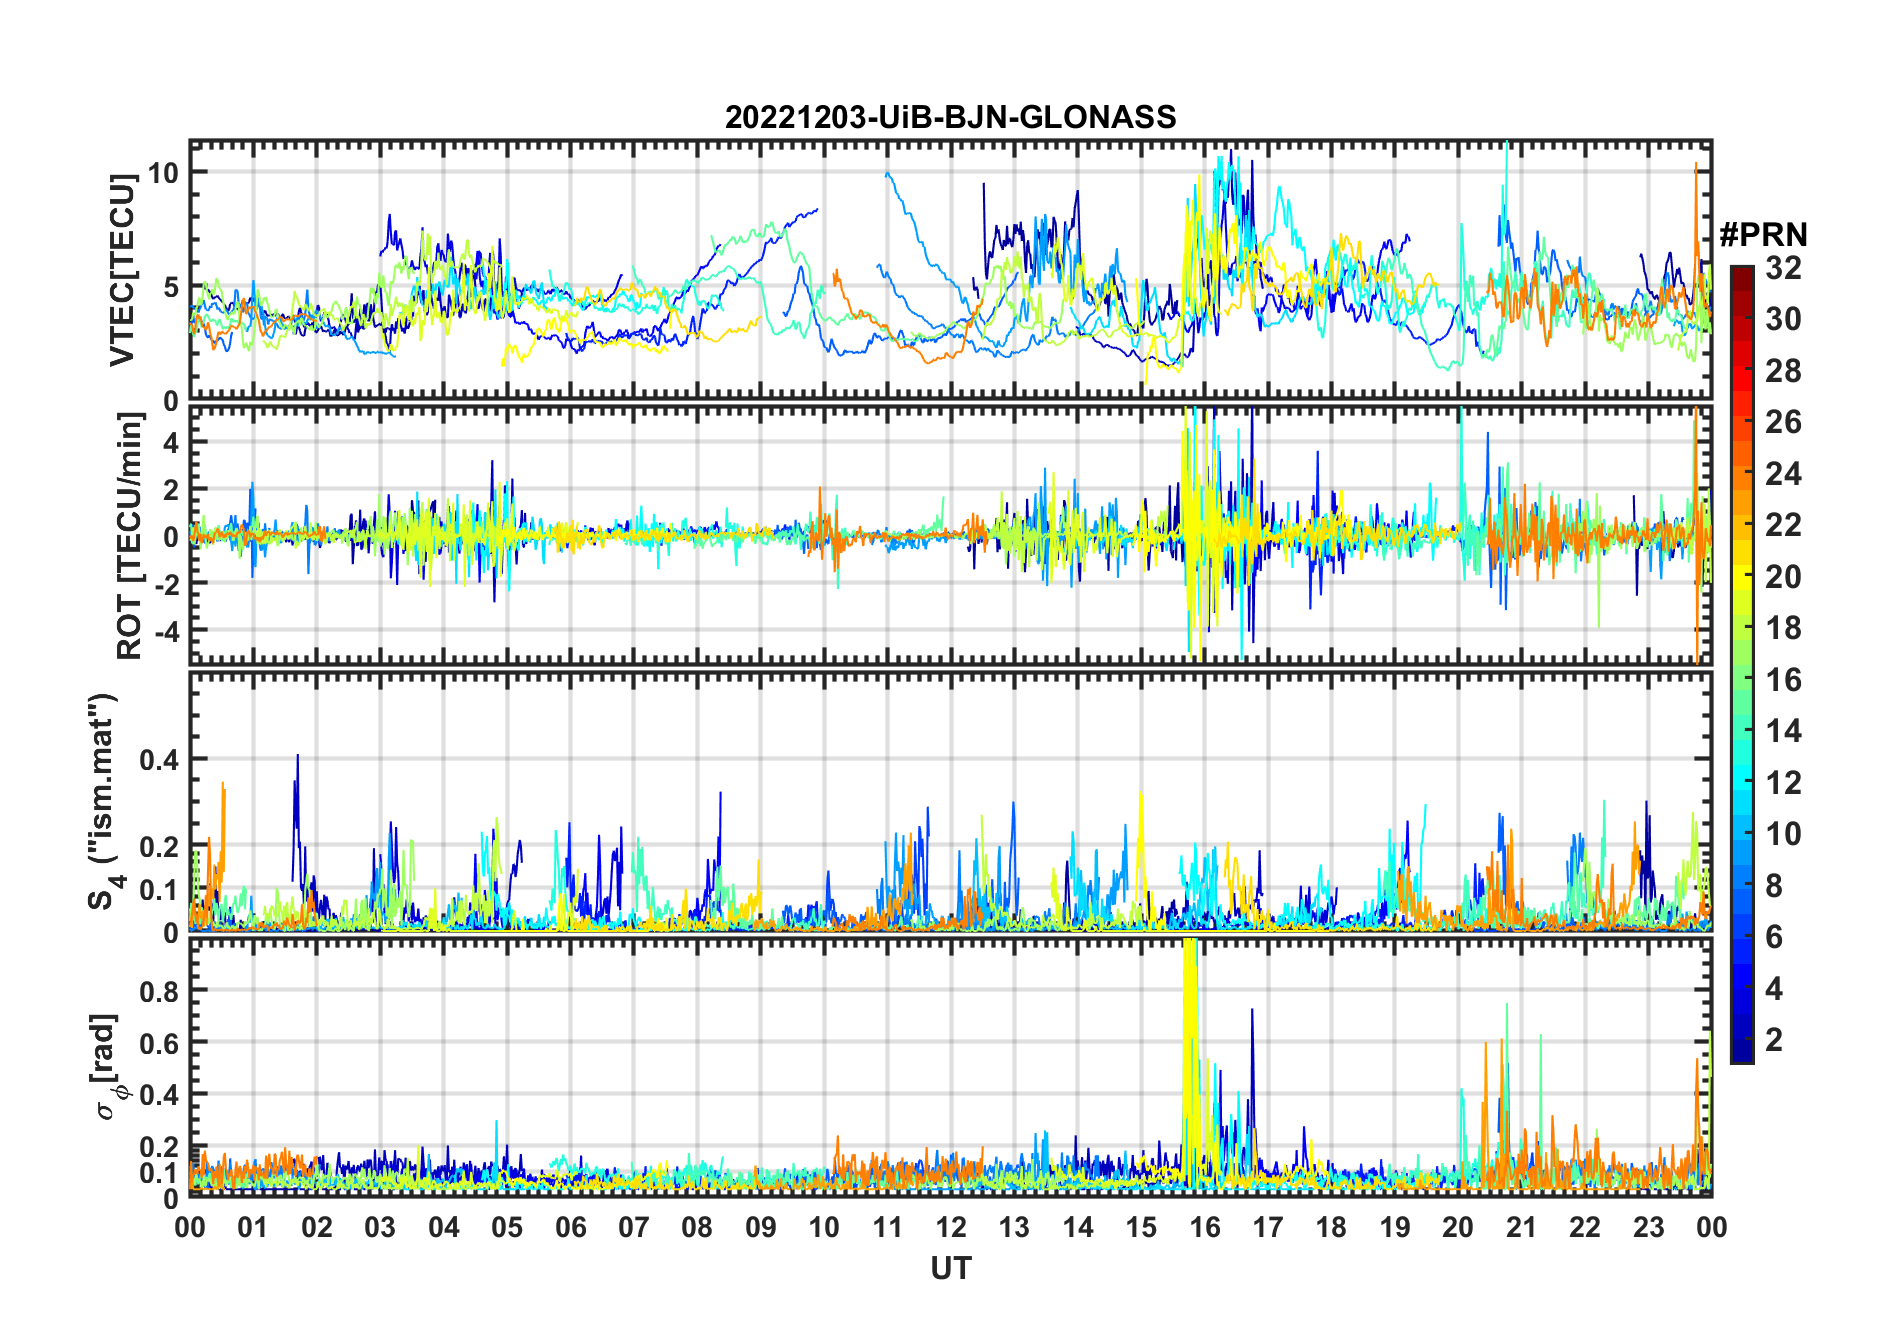
Task: Click the #PRN colorbar title
Action: (x=1763, y=234)
